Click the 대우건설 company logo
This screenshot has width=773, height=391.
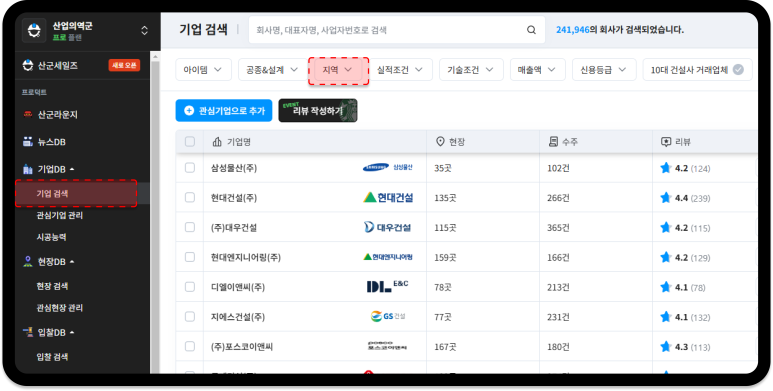pyautogui.click(x=387, y=227)
